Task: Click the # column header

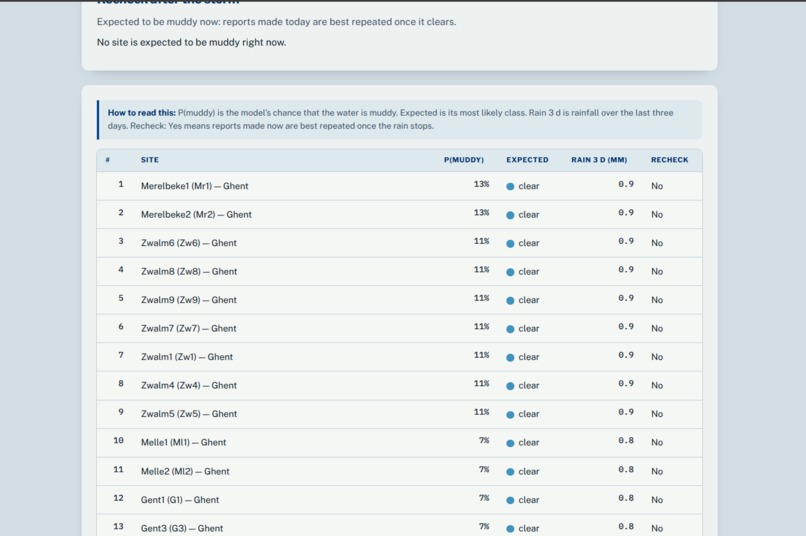Action: coord(107,160)
